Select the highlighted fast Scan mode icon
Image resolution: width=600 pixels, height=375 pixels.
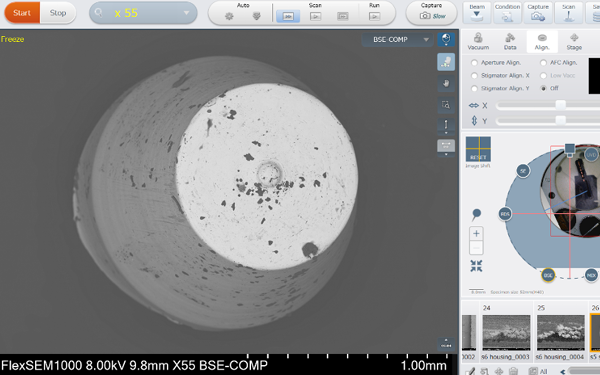(x=288, y=16)
